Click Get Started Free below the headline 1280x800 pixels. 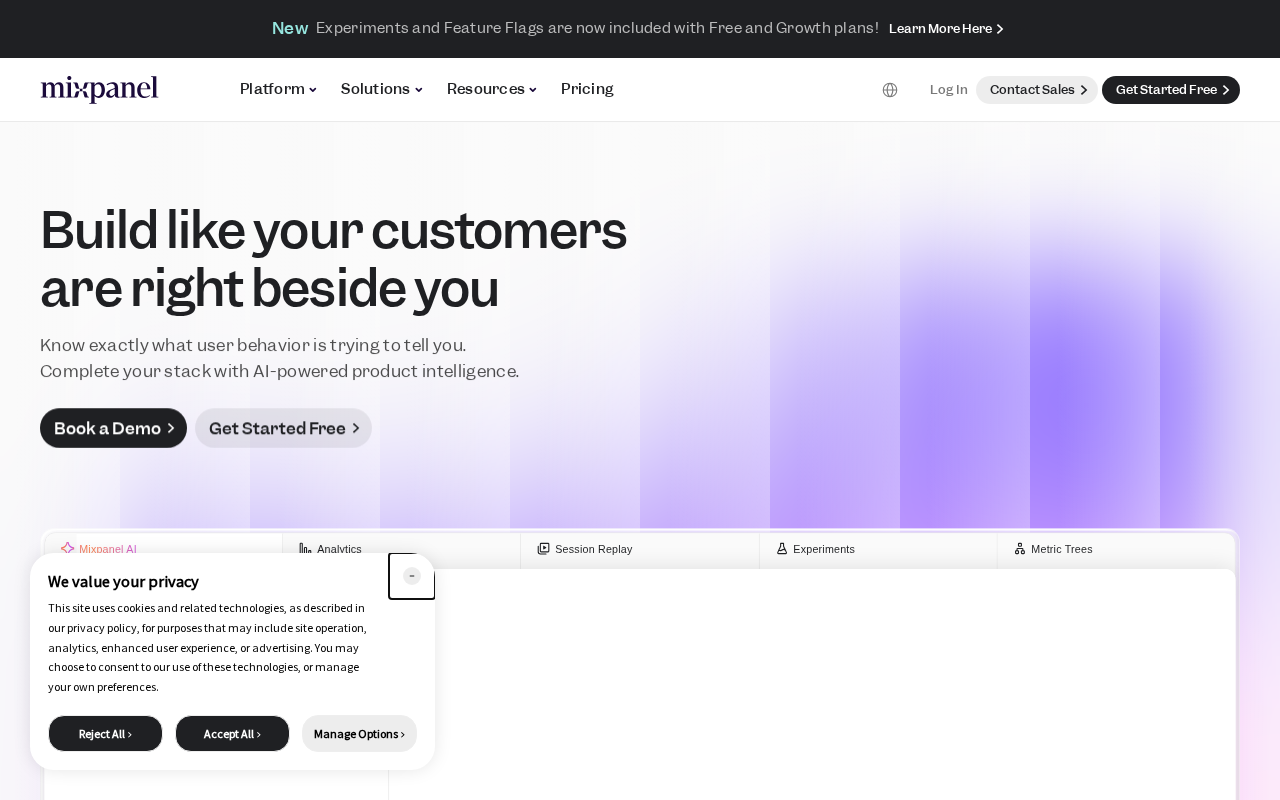click(x=284, y=428)
